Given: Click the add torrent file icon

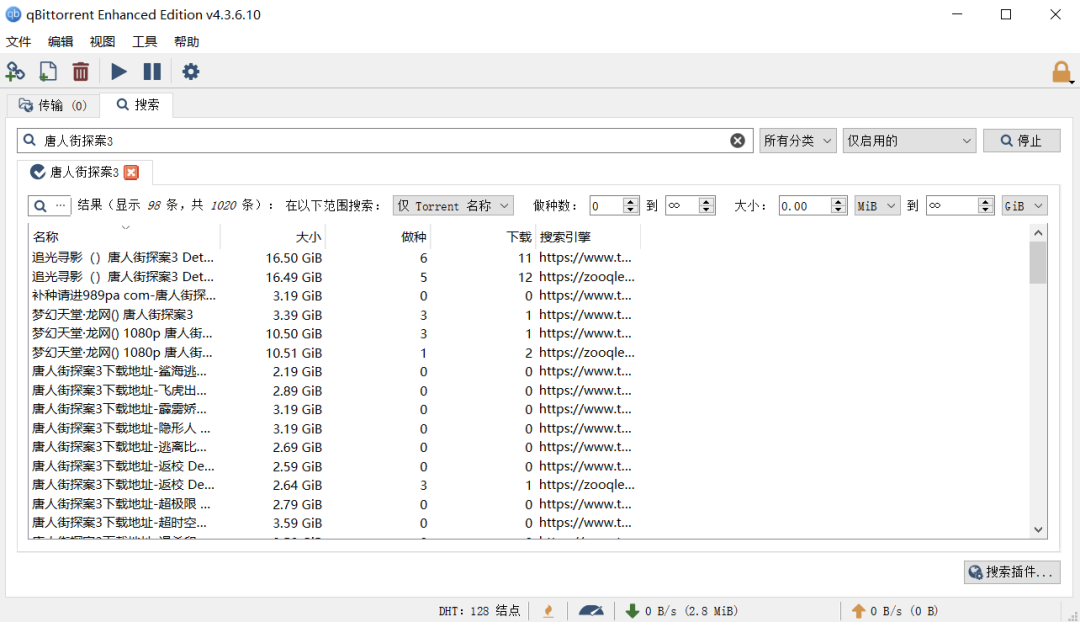Looking at the screenshot, I should pos(48,72).
